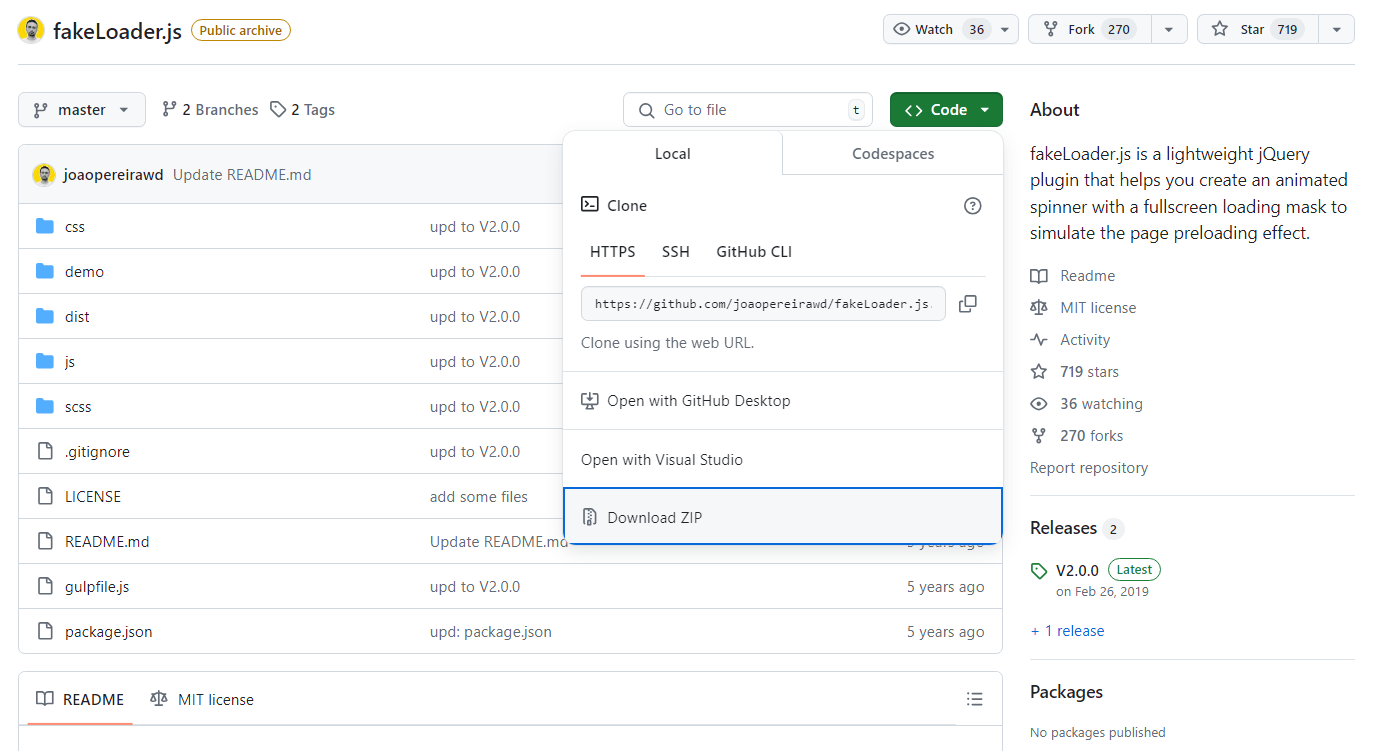Open the README tab
1375x751 pixels.
(80, 699)
